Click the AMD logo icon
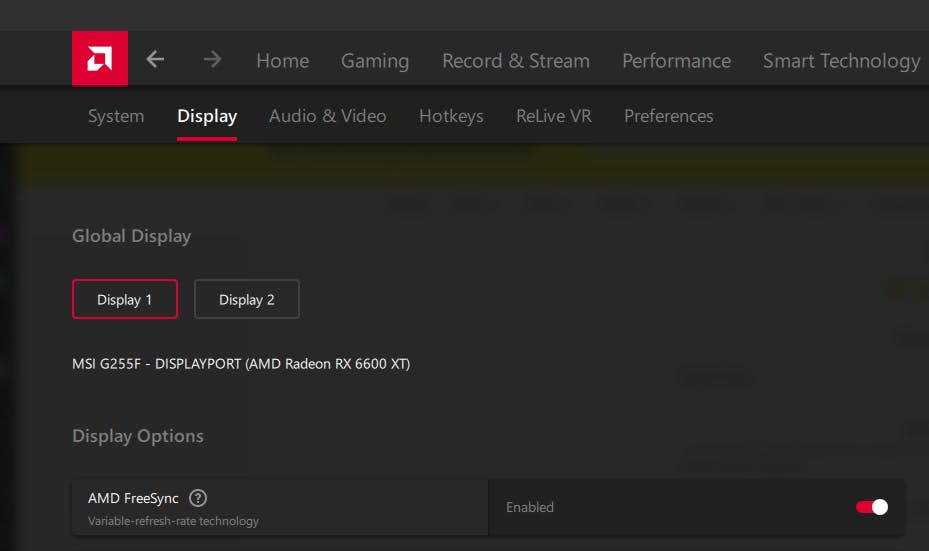This screenshot has height=551, width=929. coord(99,59)
